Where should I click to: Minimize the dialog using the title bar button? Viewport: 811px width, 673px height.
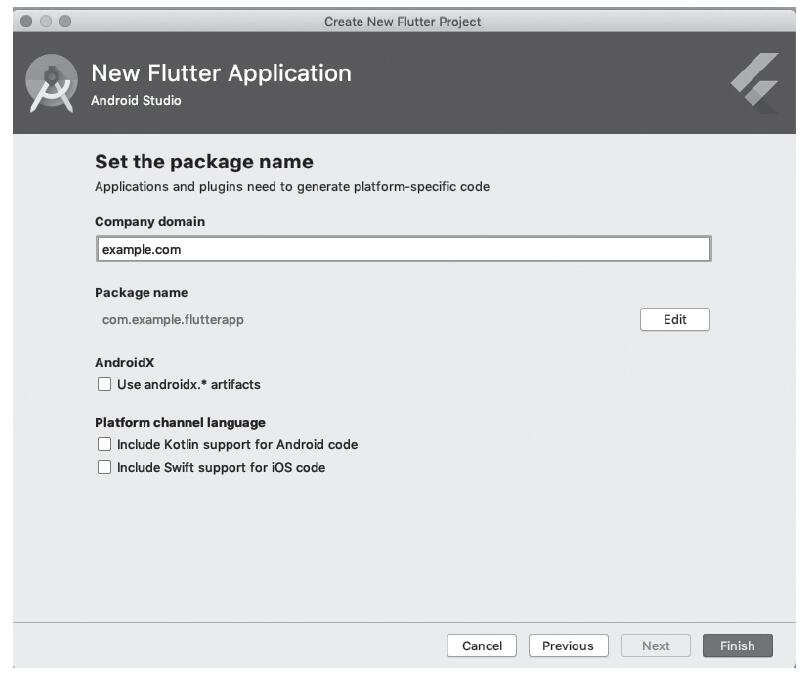tap(46, 21)
